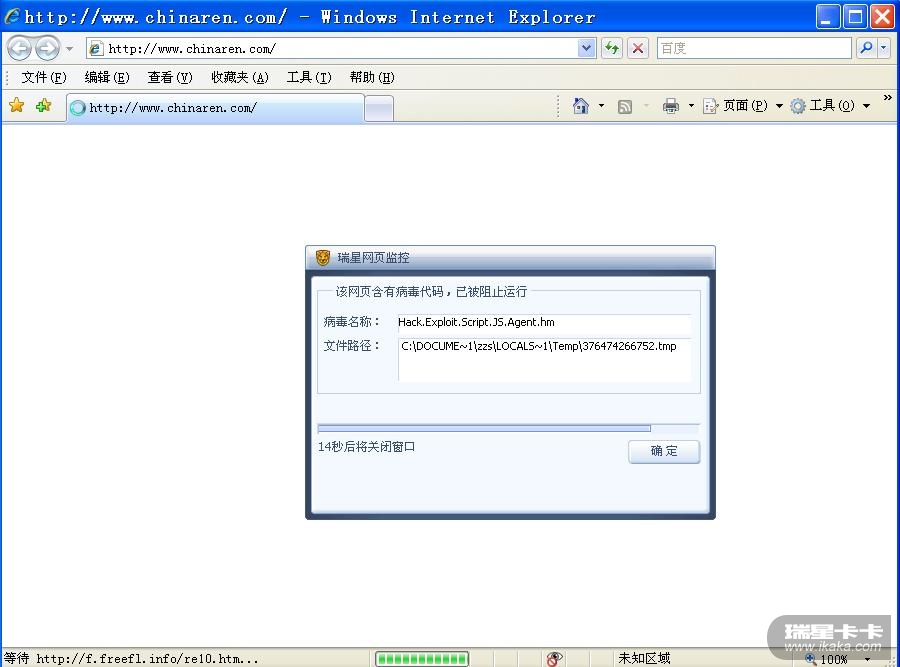Expand the zoom level dropdown arrow
Image resolution: width=900 pixels, height=667 pixels.
[x=867, y=660]
